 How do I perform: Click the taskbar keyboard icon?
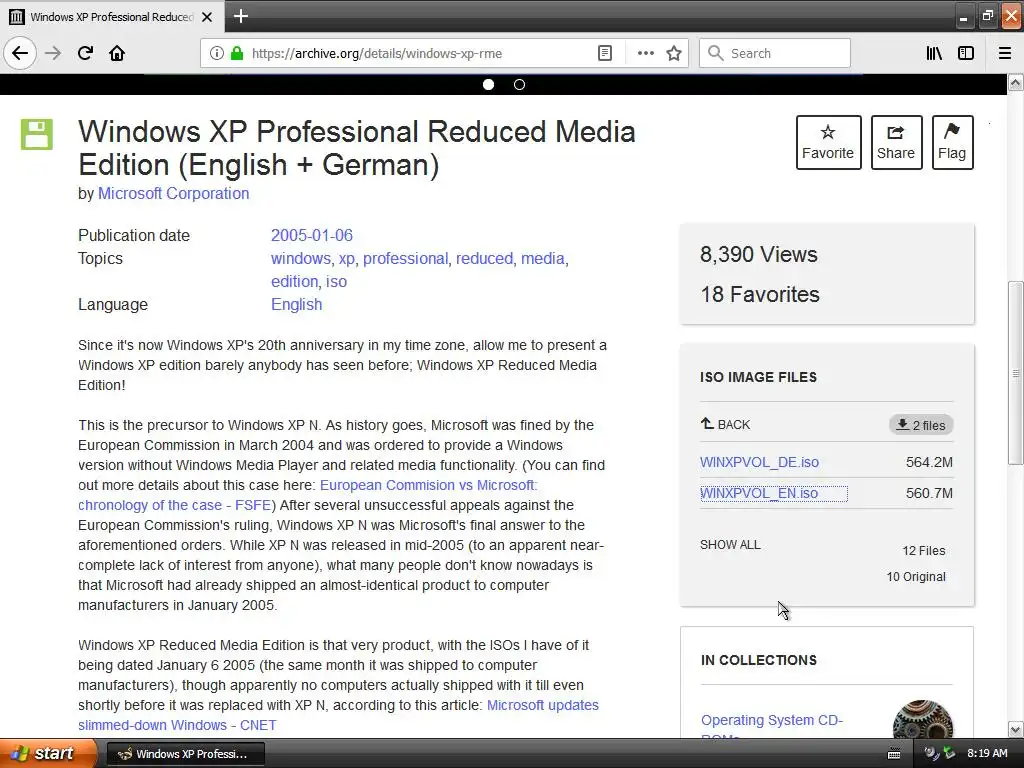coord(894,754)
